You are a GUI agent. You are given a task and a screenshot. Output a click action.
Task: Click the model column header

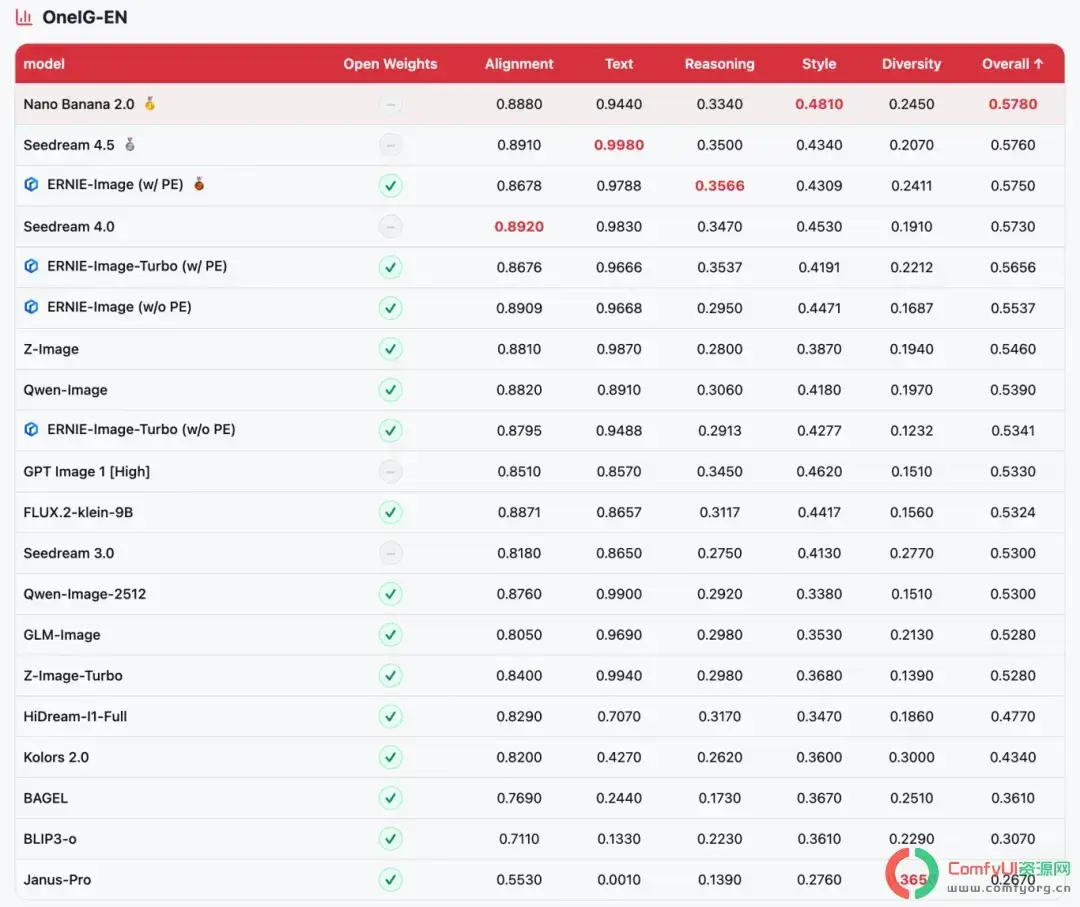click(44, 64)
